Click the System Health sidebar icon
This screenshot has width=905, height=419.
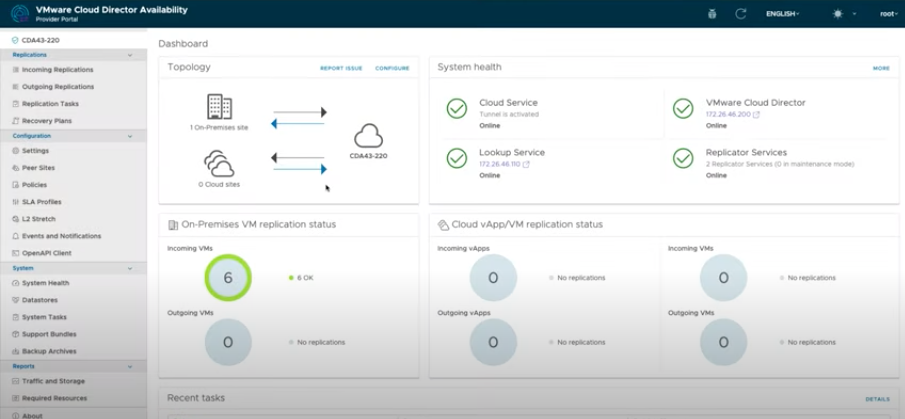coord(16,283)
